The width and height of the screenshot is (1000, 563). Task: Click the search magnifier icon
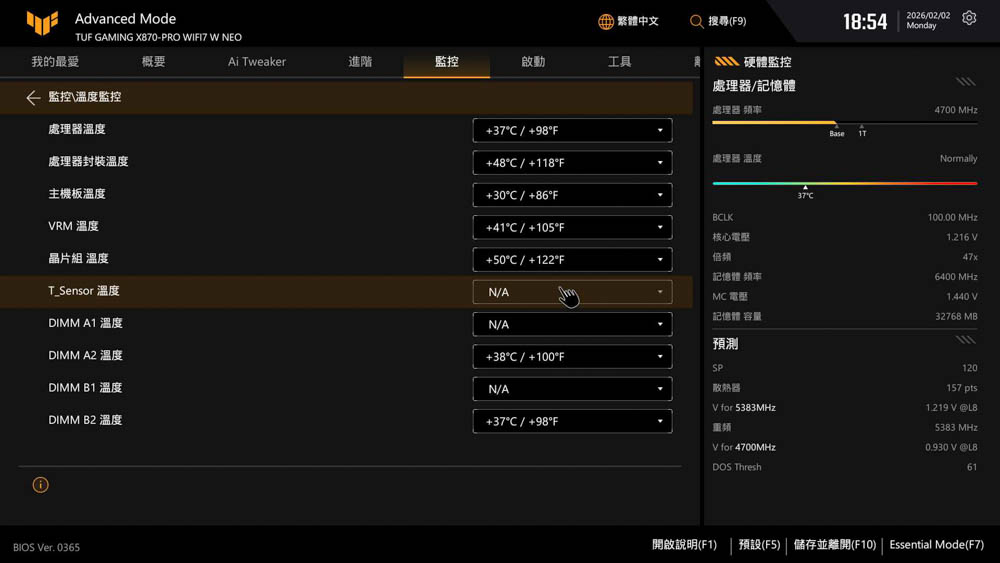coord(697,21)
